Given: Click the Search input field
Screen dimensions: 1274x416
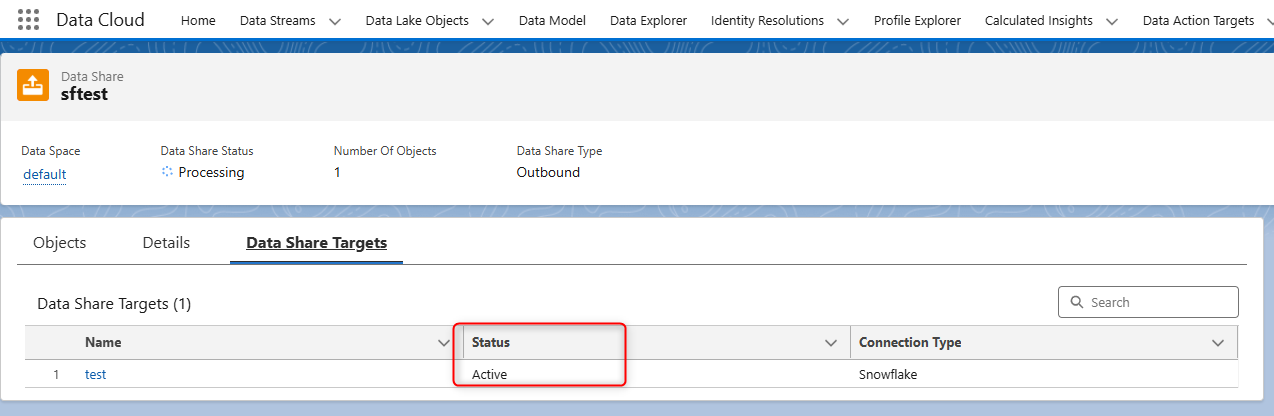Looking at the screenshot, I should 1148,302.
